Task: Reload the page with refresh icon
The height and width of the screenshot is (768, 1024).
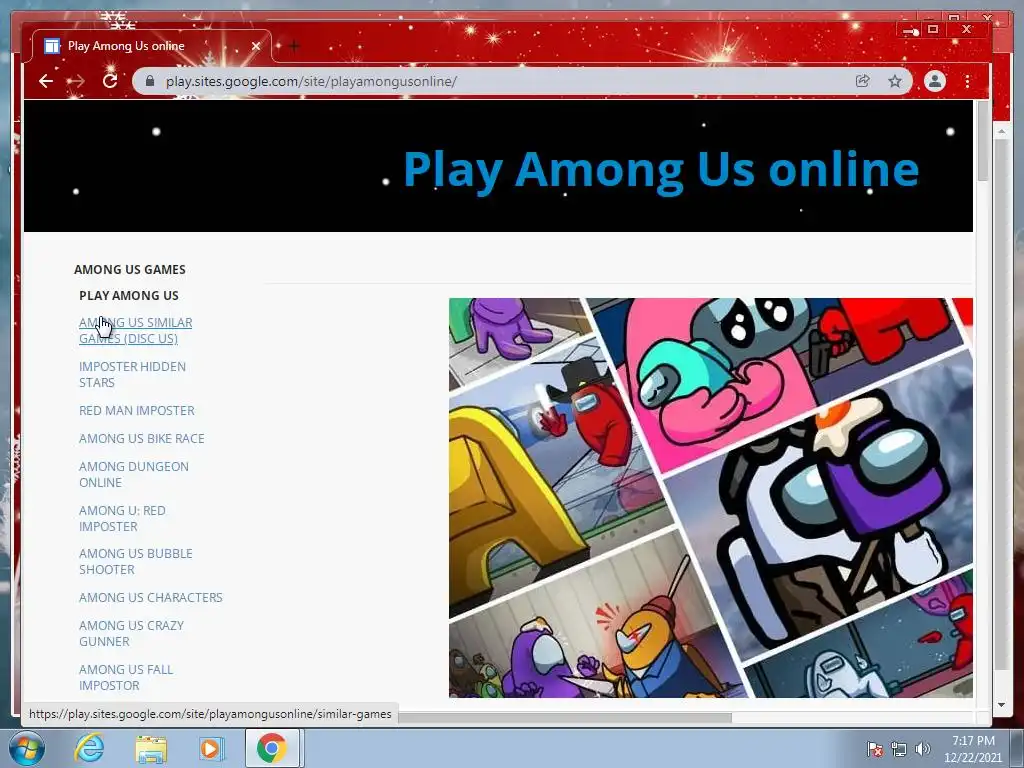Action: (110, 80)
